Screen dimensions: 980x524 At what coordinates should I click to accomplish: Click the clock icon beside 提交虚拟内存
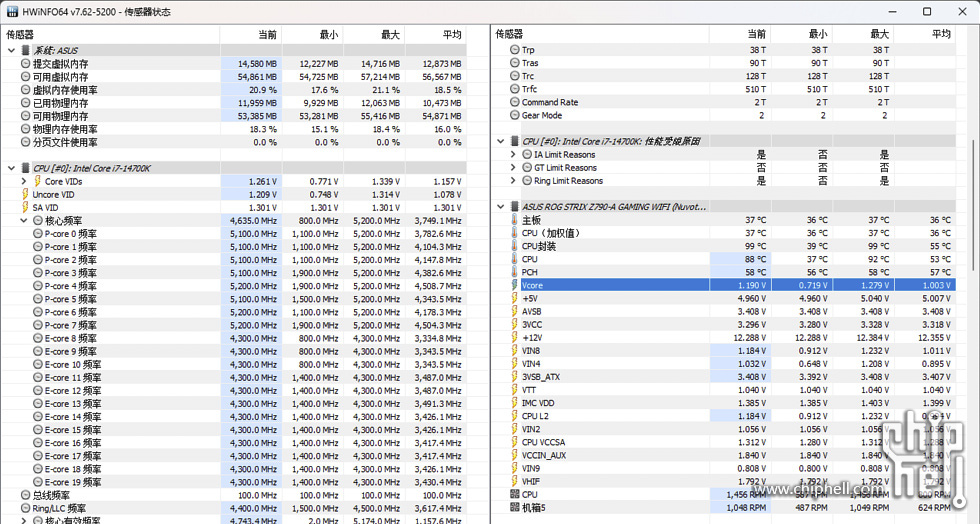(26, 64)
